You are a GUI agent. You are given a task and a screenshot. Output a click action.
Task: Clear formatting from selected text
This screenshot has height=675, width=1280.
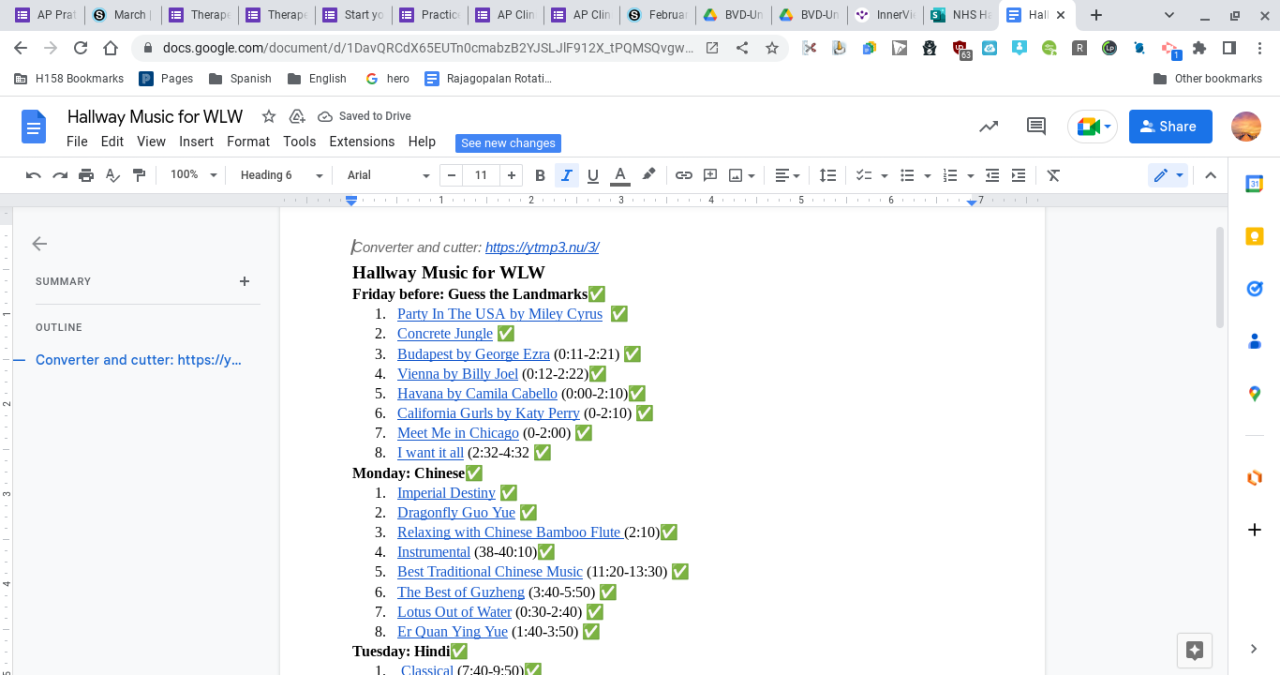(x=1053, y=175)
